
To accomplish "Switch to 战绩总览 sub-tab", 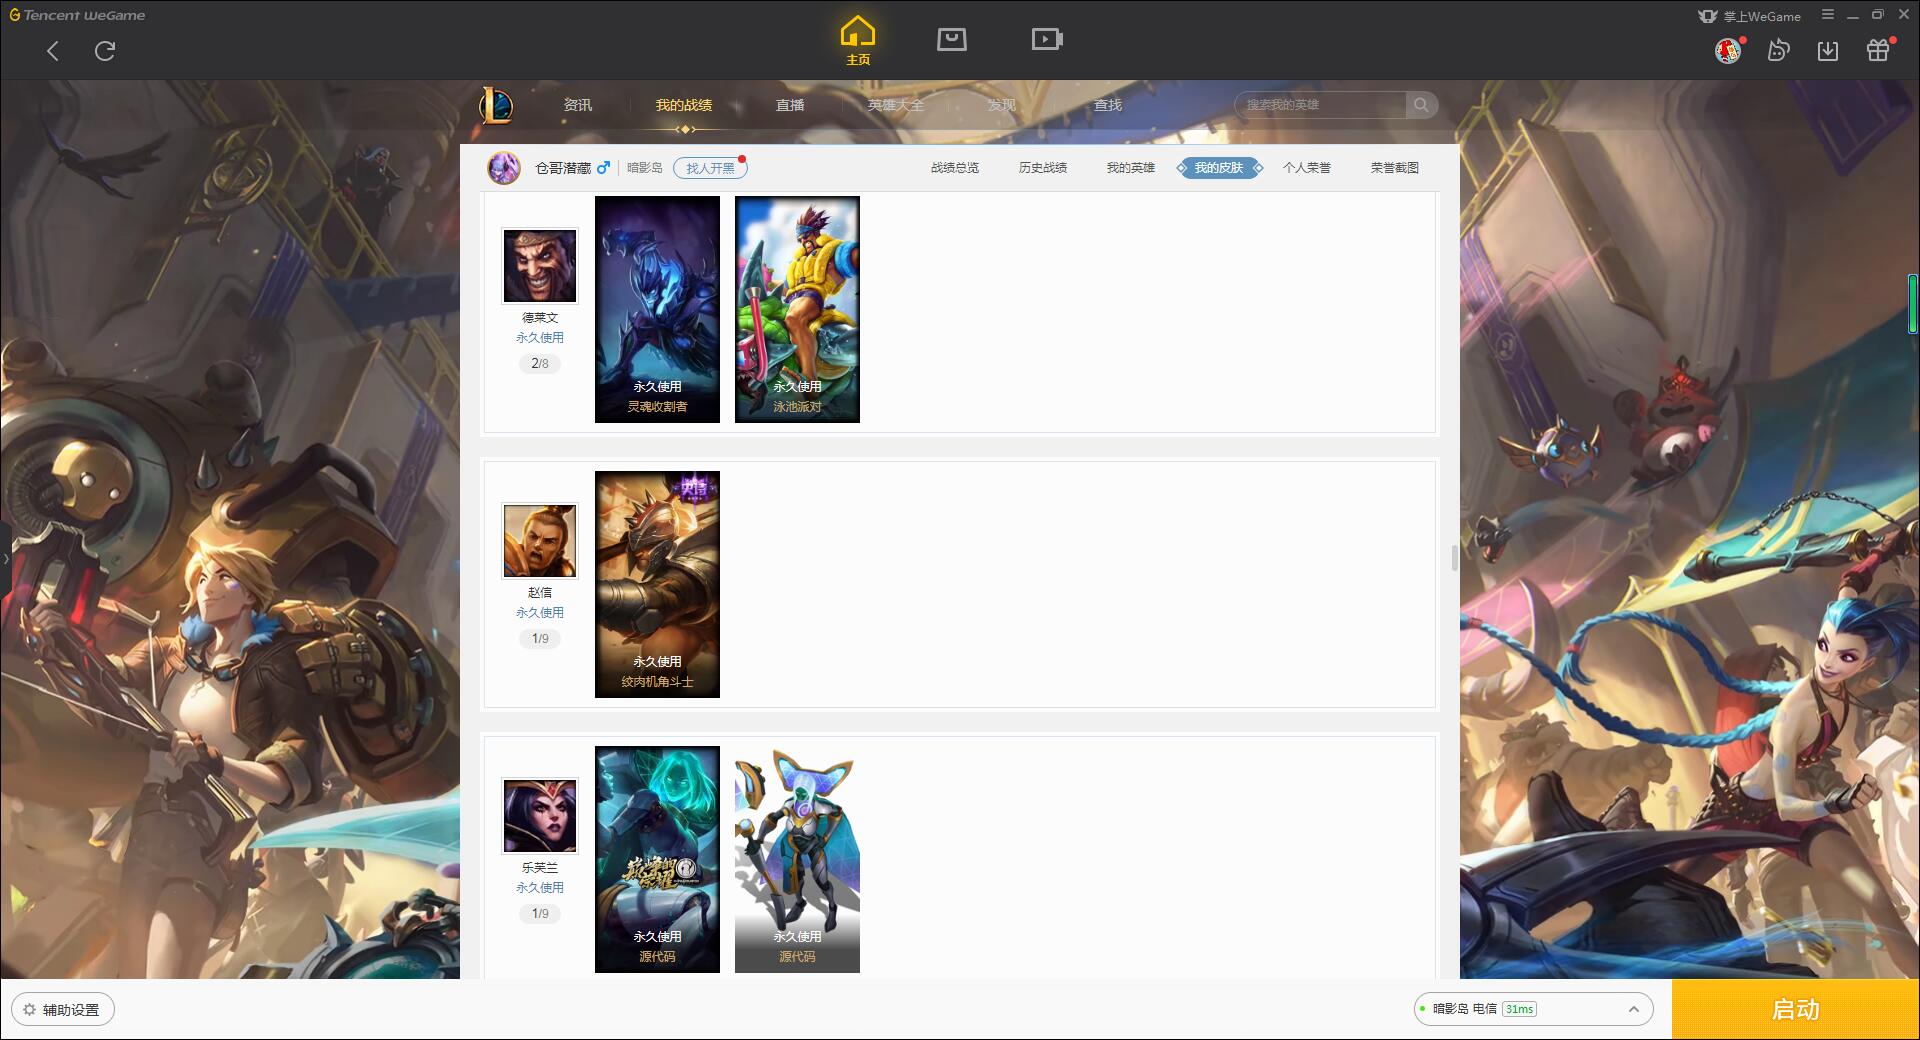I will click(955, 168).
